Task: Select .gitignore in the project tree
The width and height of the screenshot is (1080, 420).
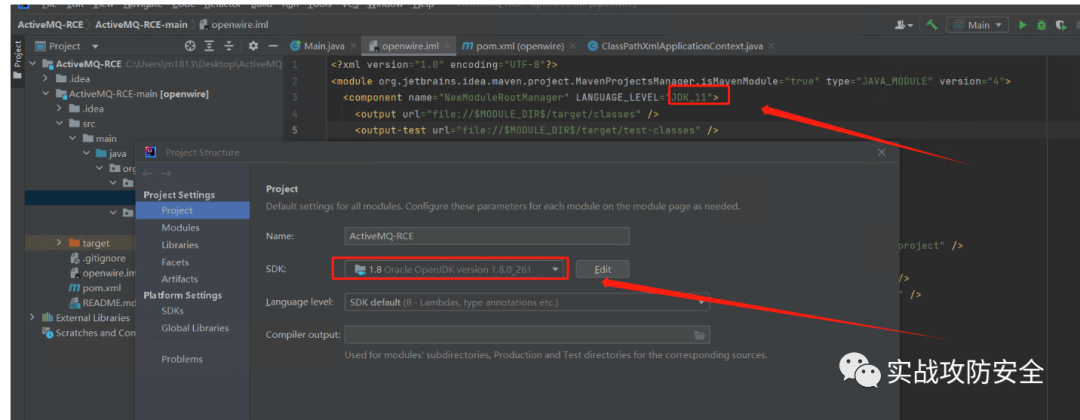Action: pos(103,259)
